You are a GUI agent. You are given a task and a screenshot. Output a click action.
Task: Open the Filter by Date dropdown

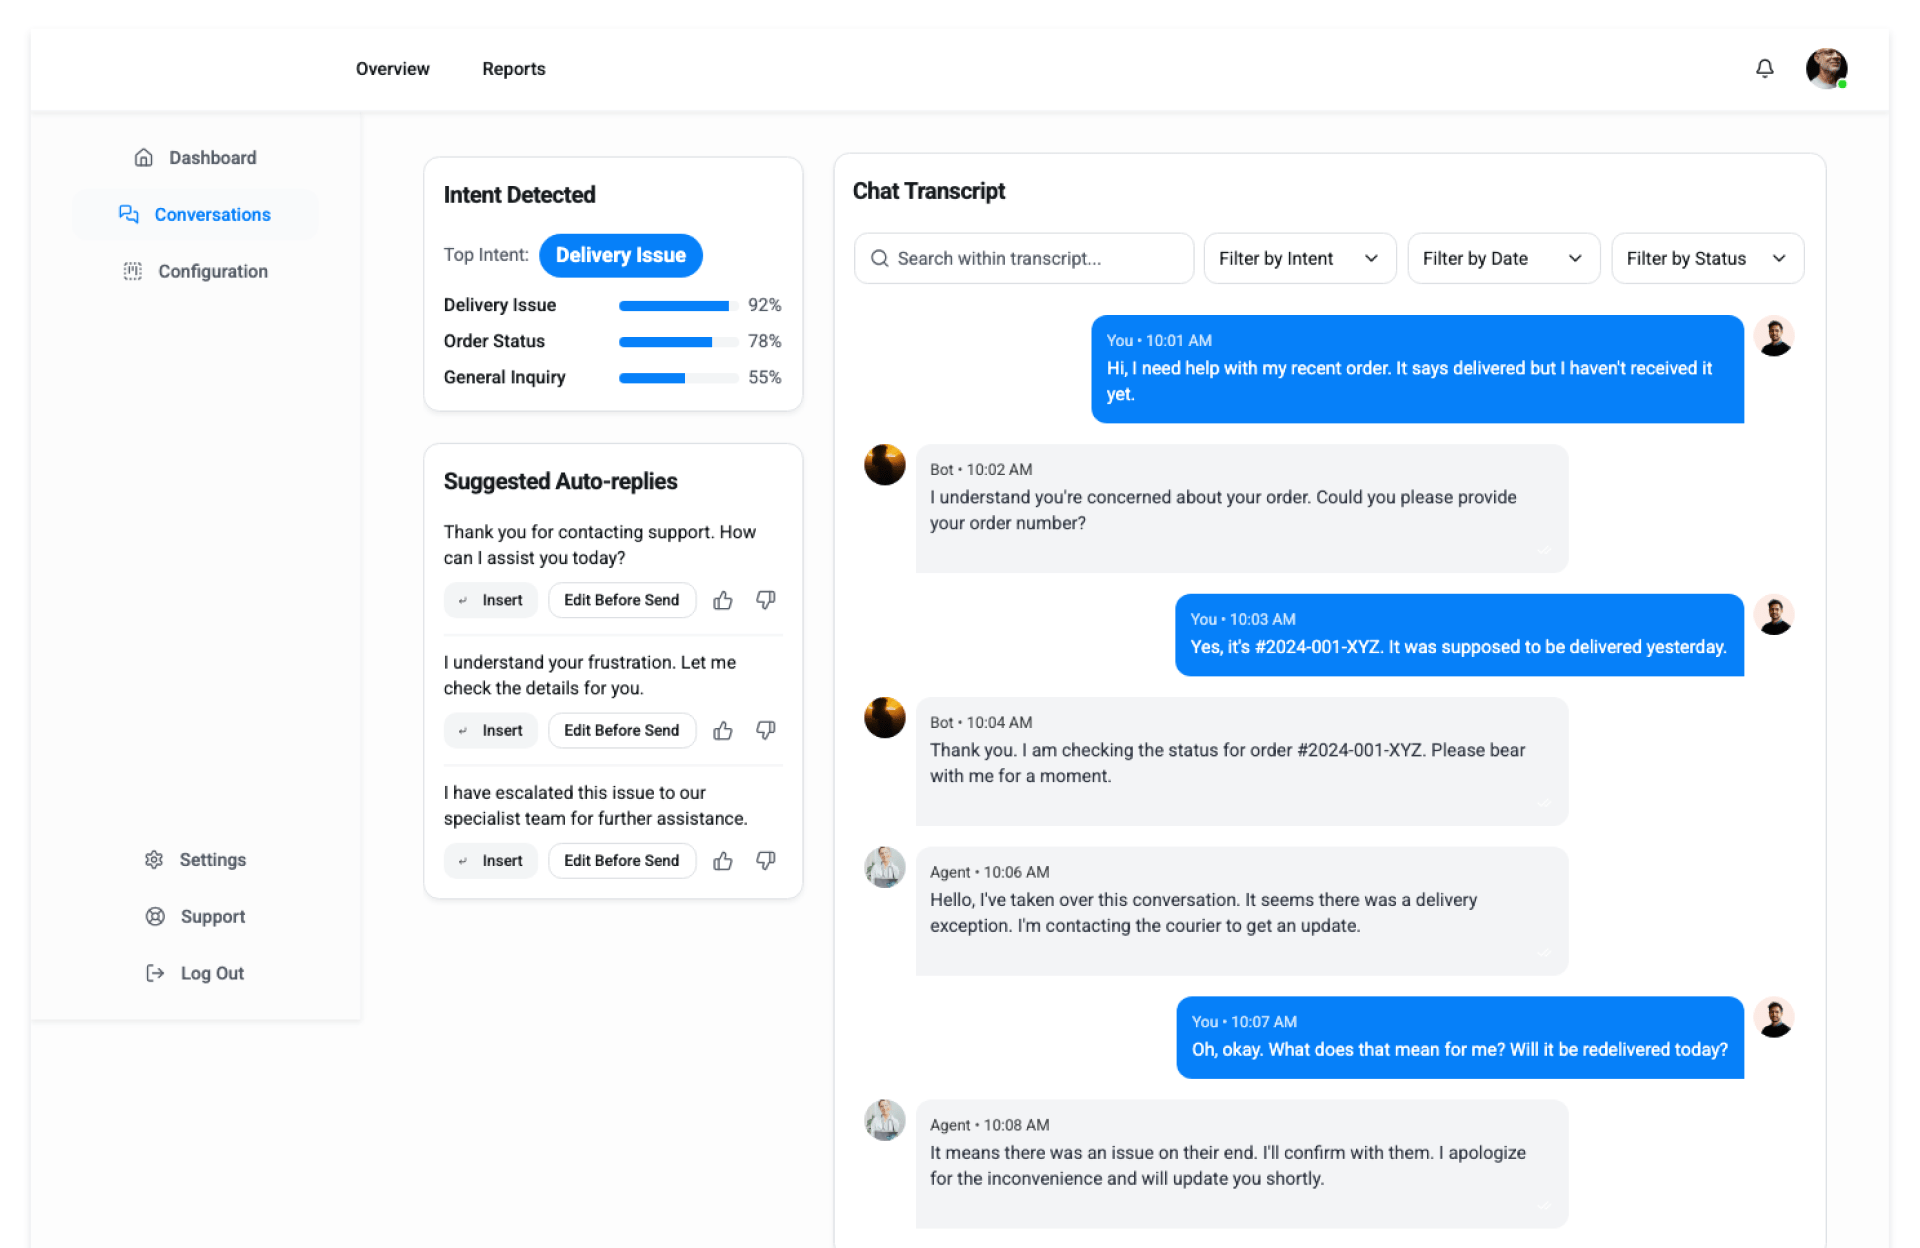pyautogui.click(x=1502, y=259)
